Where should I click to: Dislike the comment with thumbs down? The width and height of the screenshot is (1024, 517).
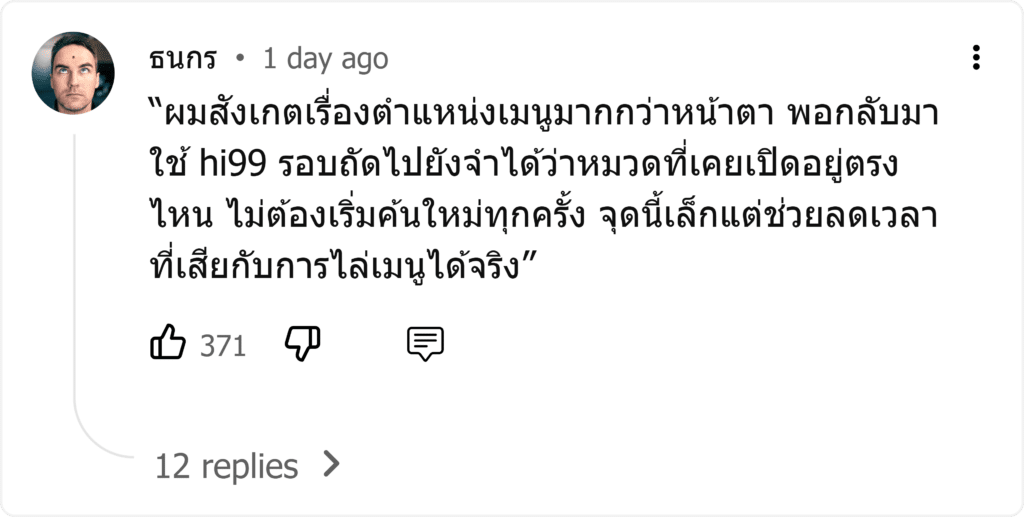[302, 343]
